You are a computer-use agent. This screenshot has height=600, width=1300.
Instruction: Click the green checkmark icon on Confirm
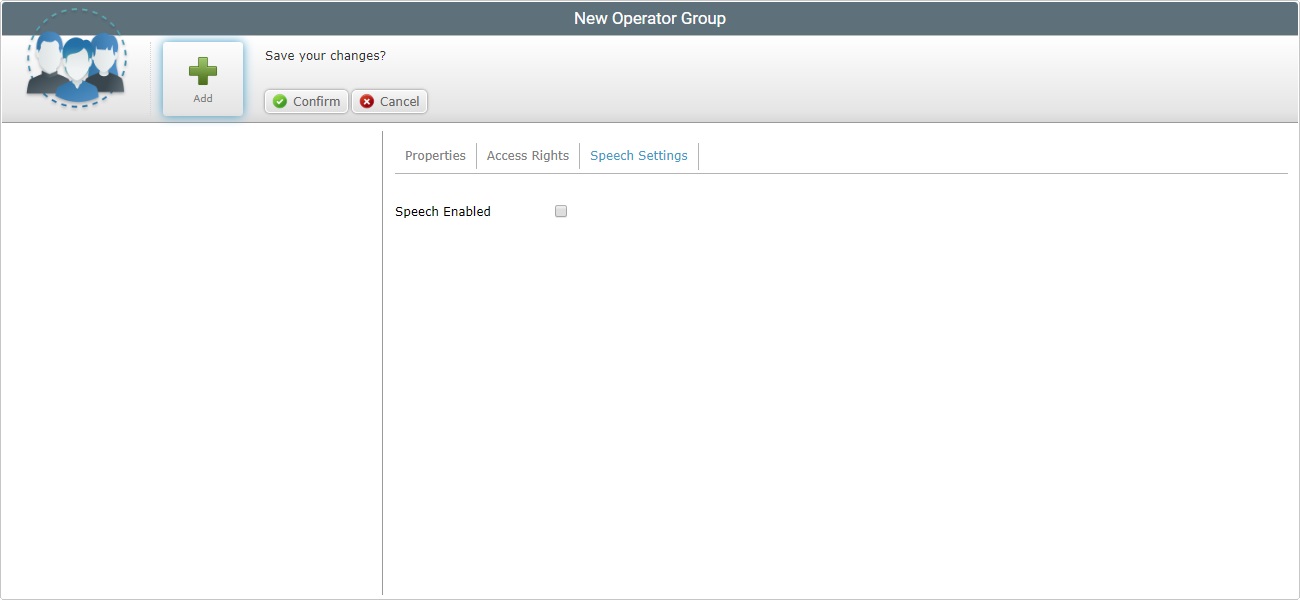[x=280, y=101]
